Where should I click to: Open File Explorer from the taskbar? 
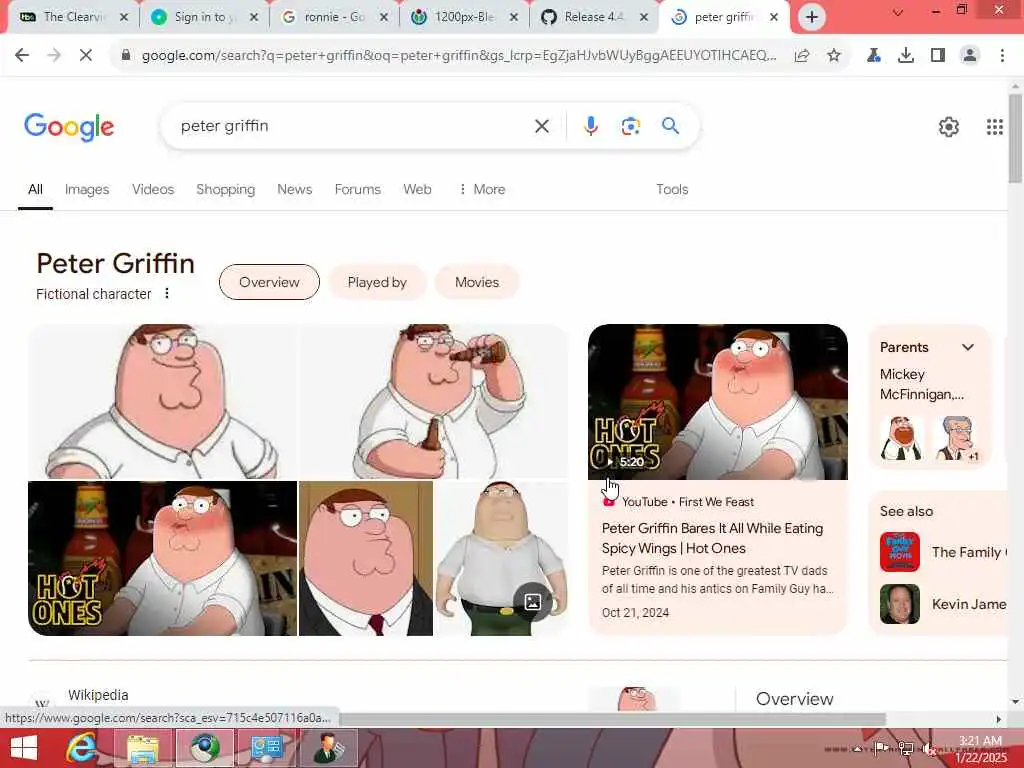[x=143, y=748]
